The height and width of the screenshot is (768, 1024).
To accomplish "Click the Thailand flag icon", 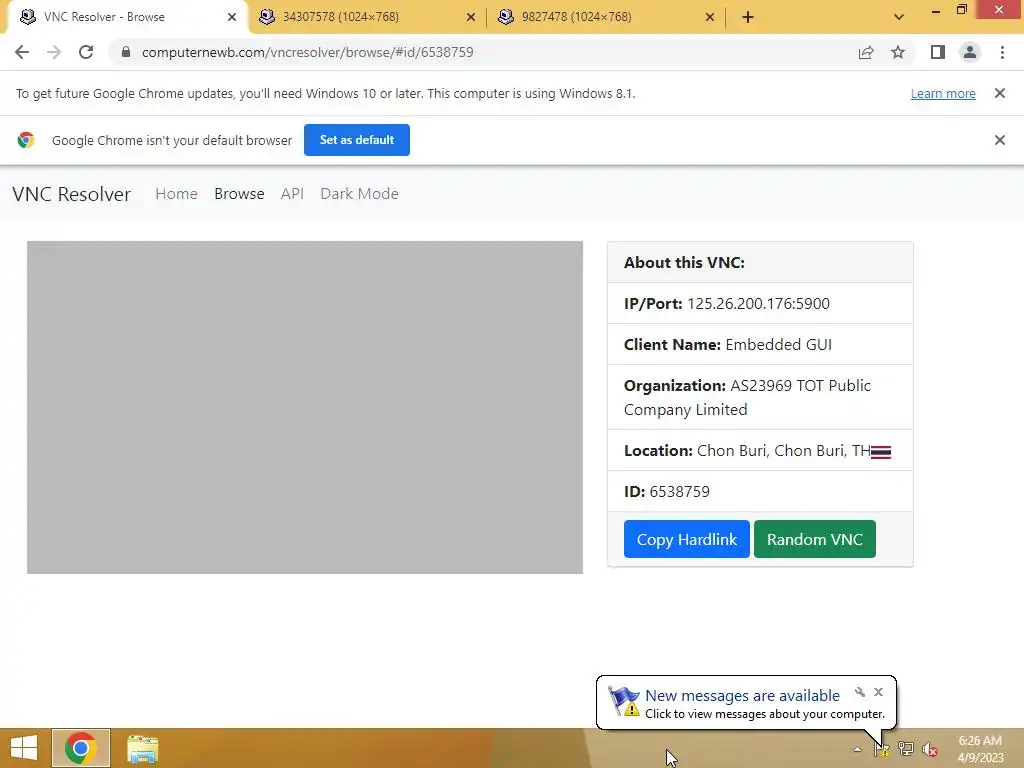I will 880,452.
